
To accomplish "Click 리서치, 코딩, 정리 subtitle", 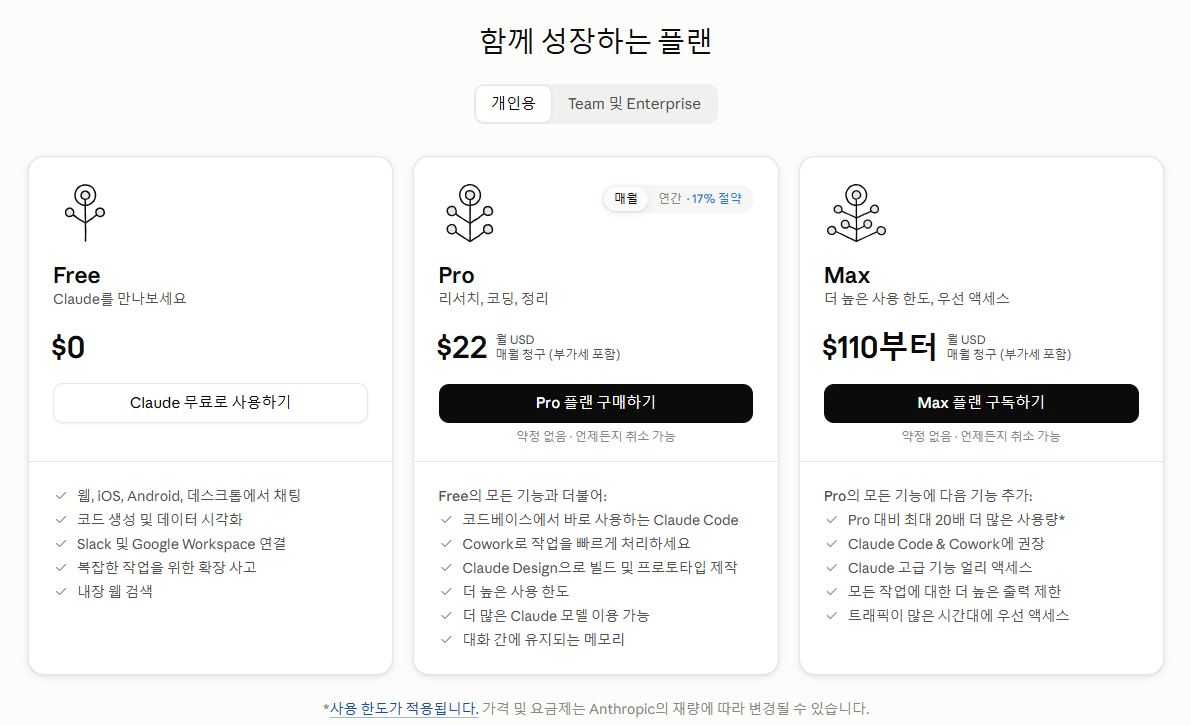I will coord(494,299).
